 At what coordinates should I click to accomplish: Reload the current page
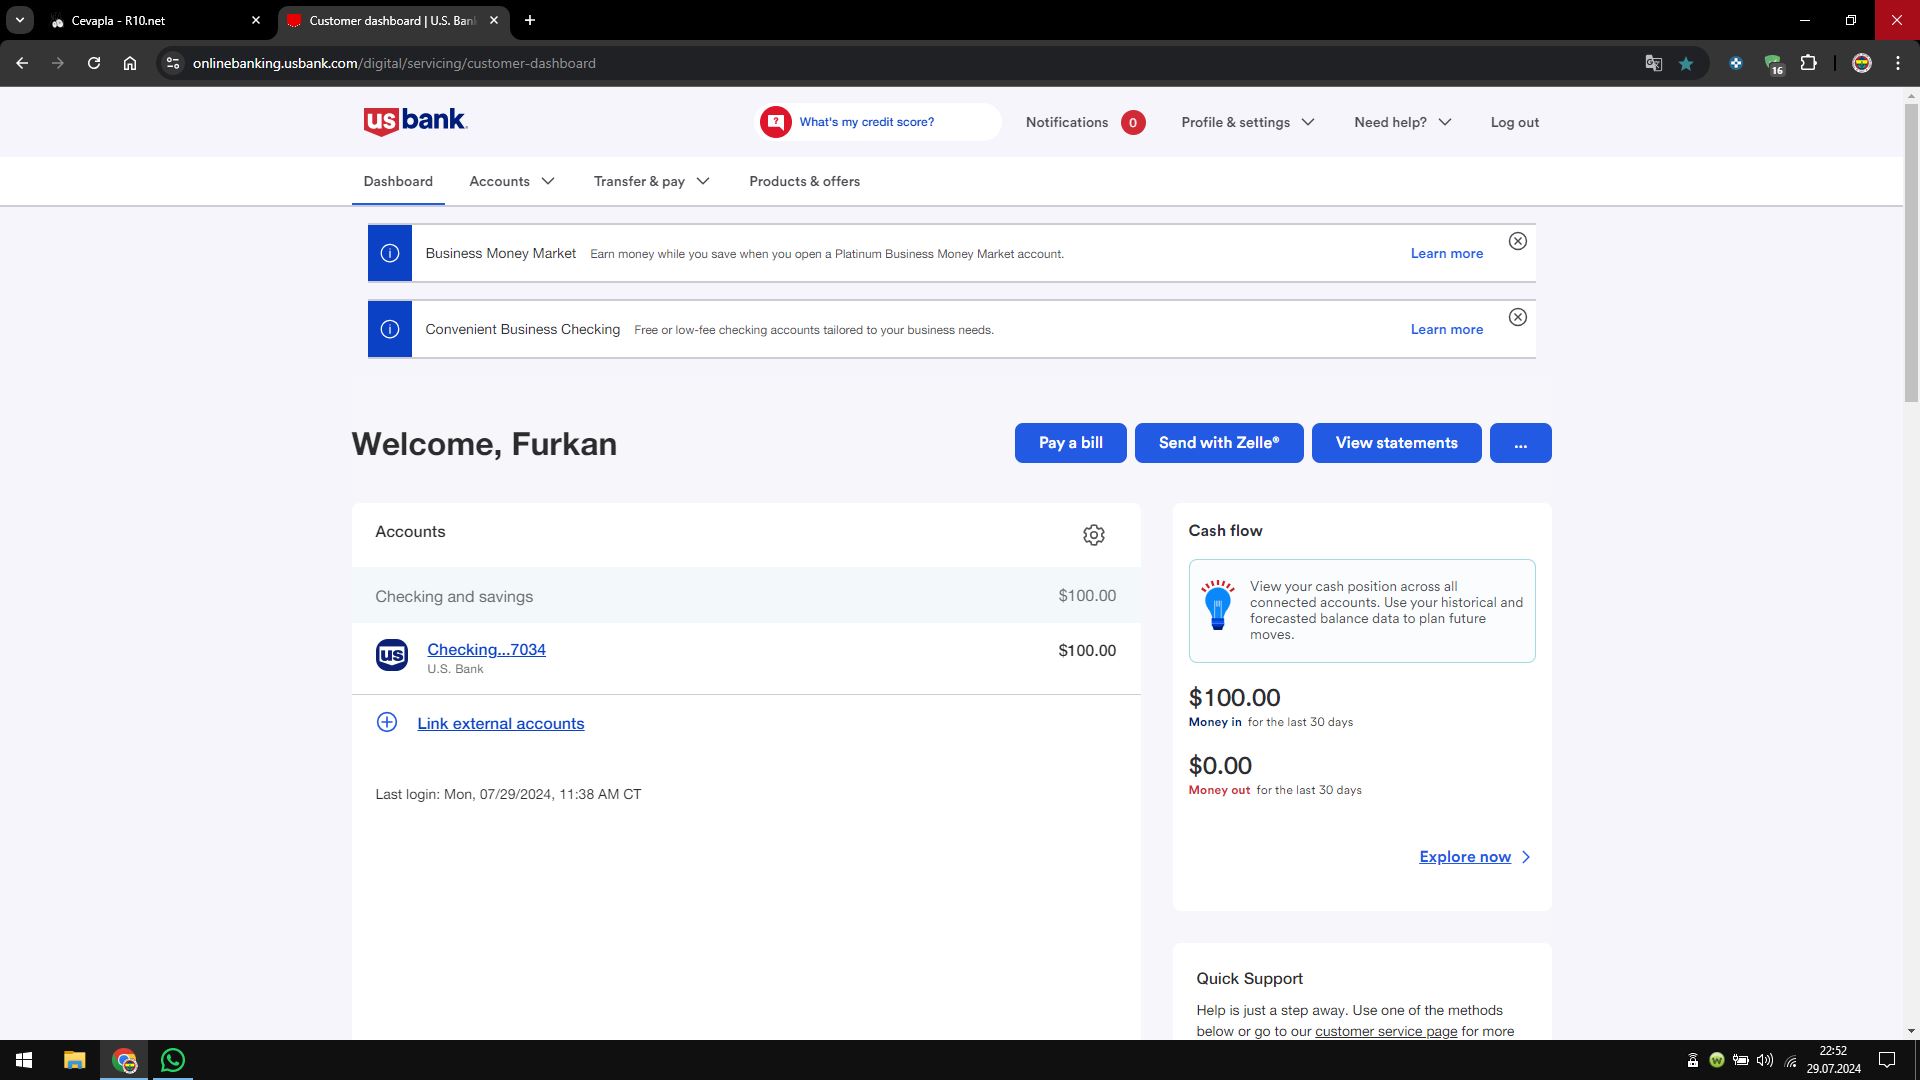pos(94,63)
